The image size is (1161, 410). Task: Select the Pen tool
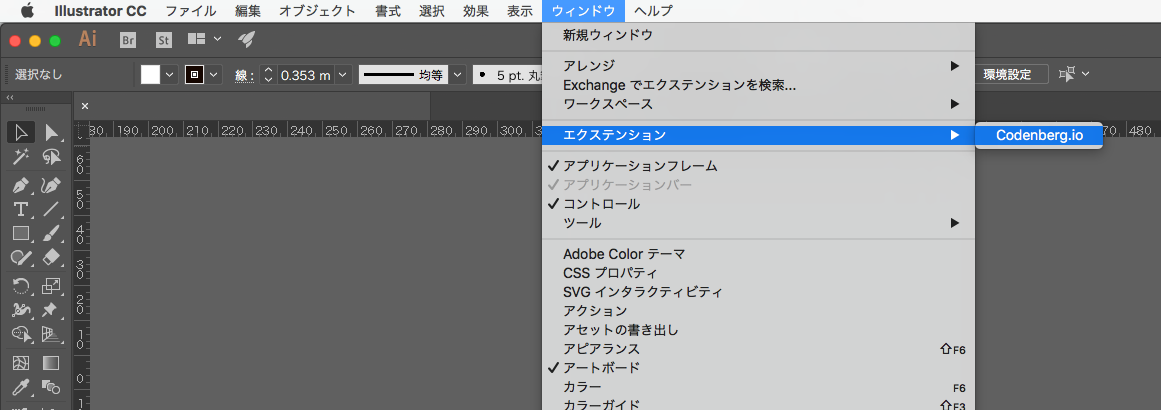click(x=20, y=185)
